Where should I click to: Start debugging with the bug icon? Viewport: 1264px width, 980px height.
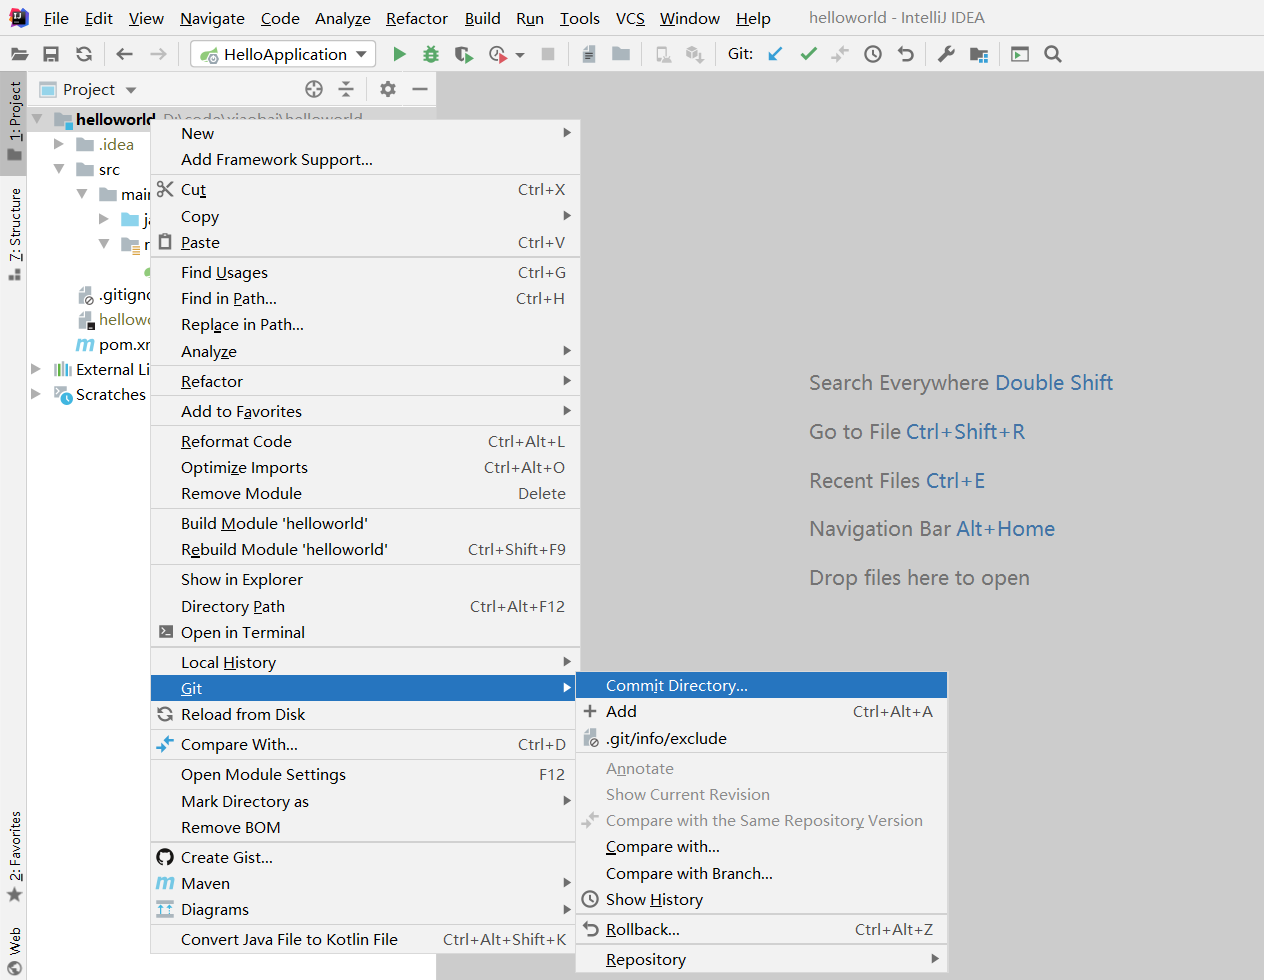[431, 54]
